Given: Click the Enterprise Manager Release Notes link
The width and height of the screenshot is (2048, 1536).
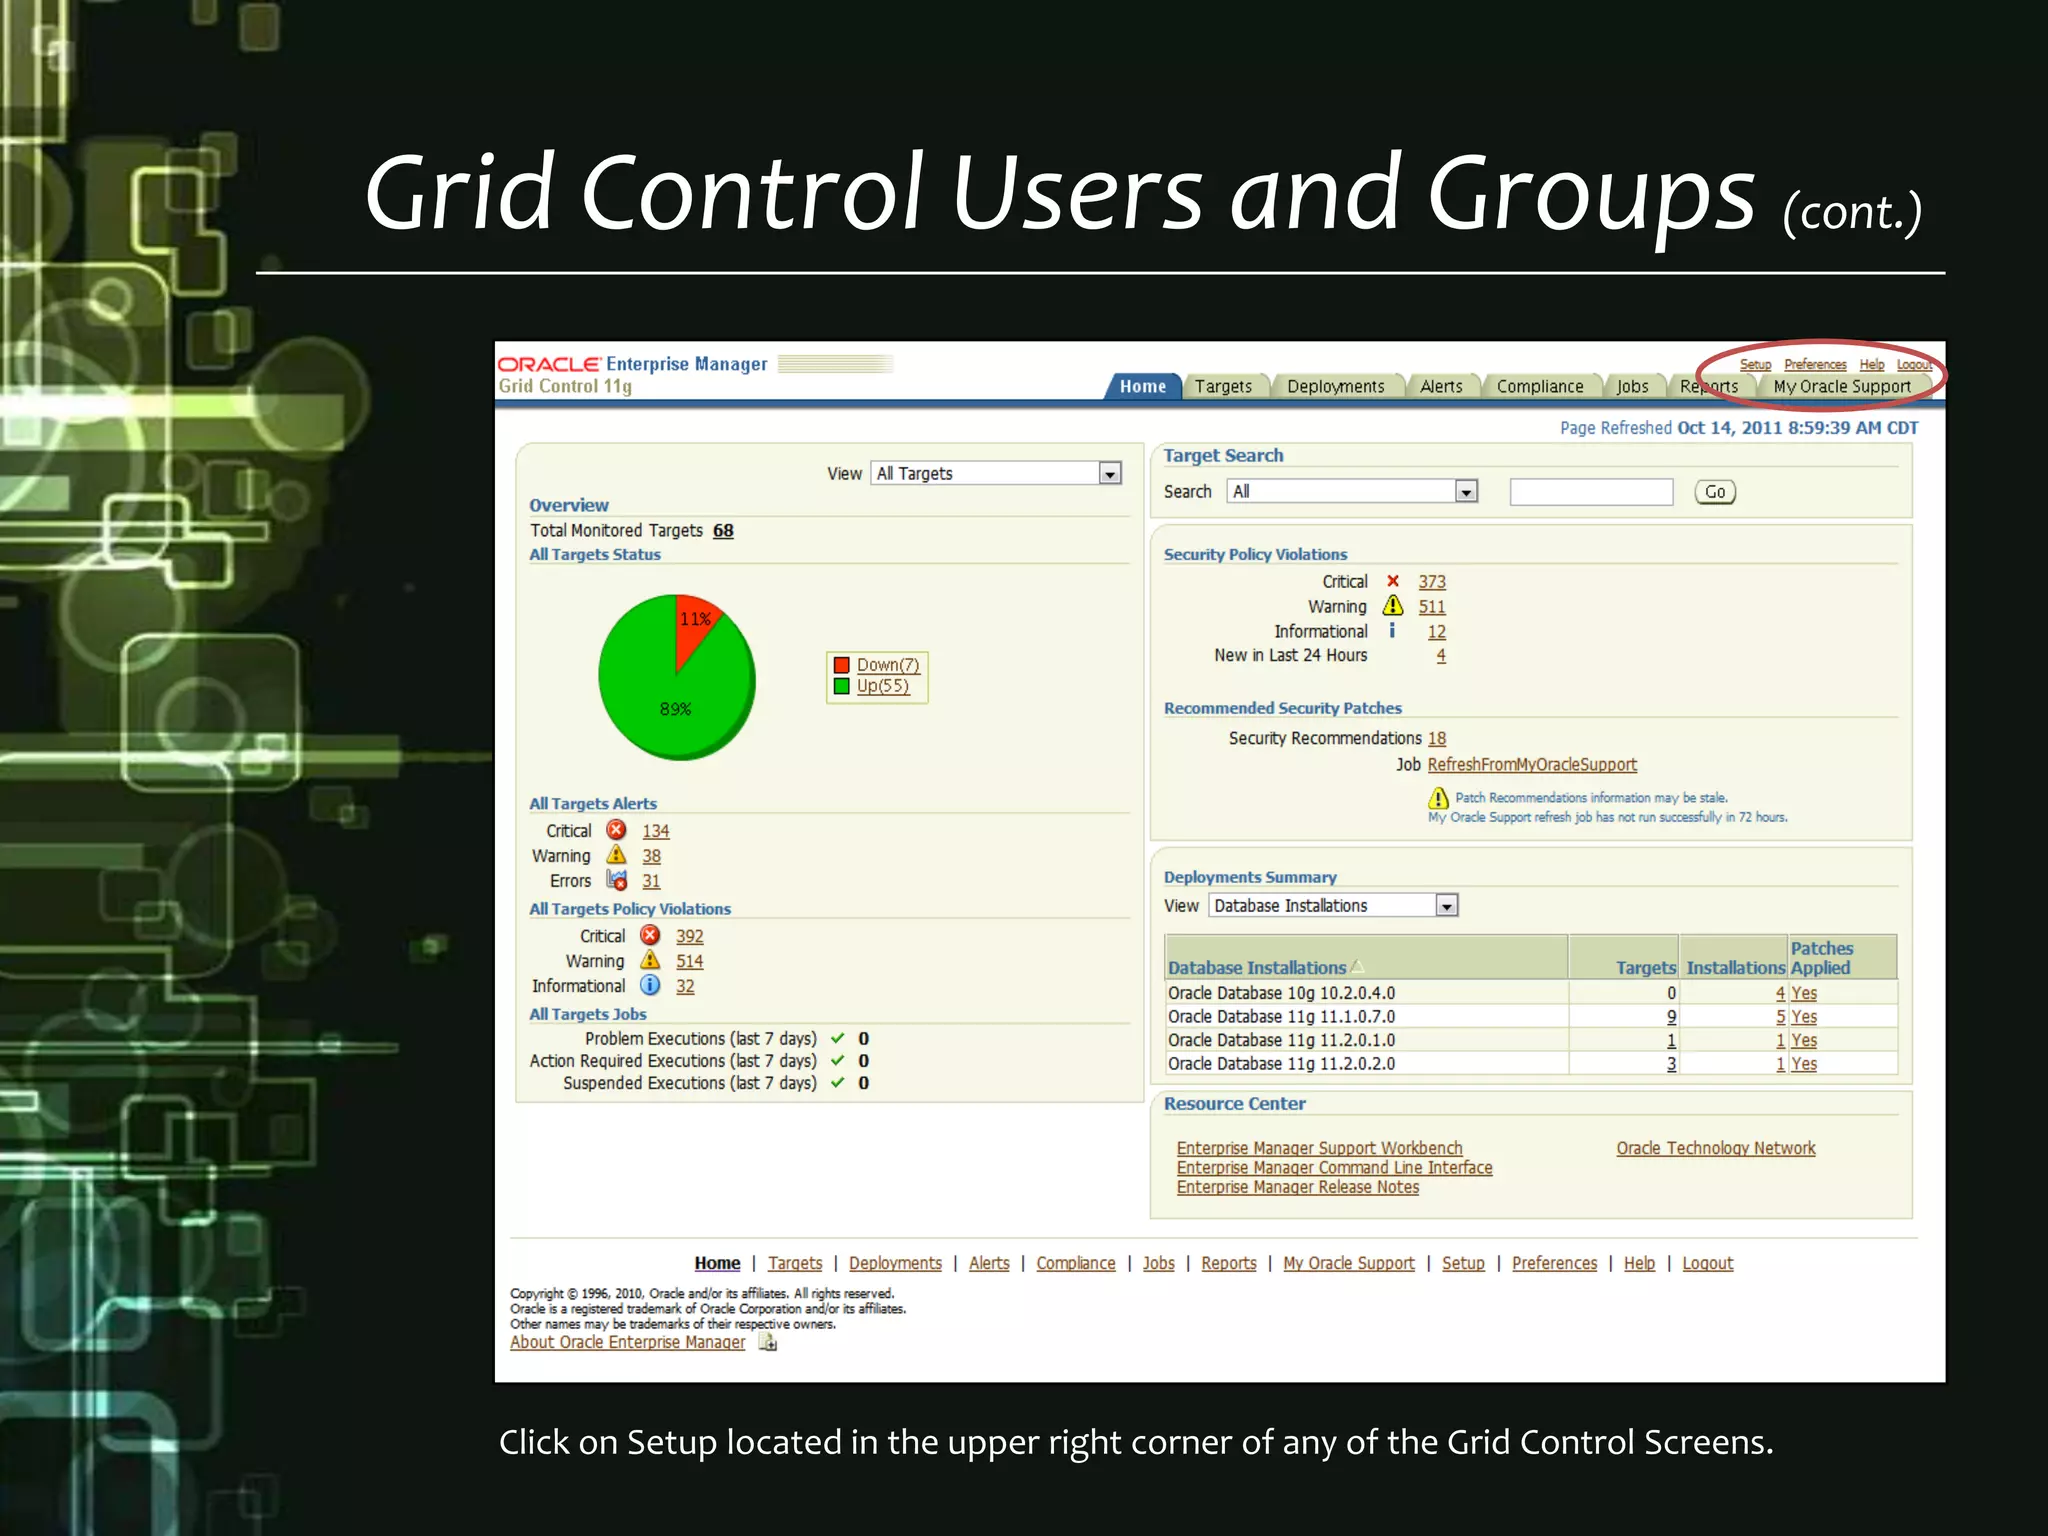Looking at the screenshot, I should (1298, 1187).
